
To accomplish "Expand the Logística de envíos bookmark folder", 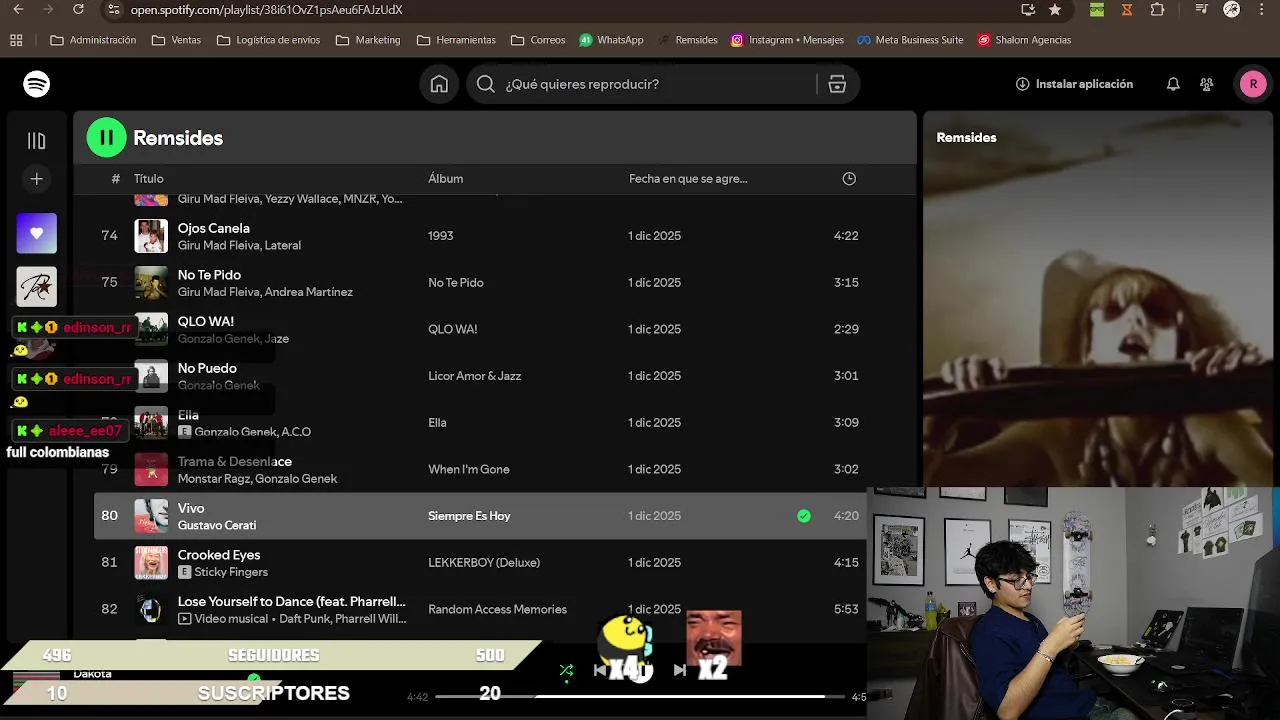I will tap(268, 40).
